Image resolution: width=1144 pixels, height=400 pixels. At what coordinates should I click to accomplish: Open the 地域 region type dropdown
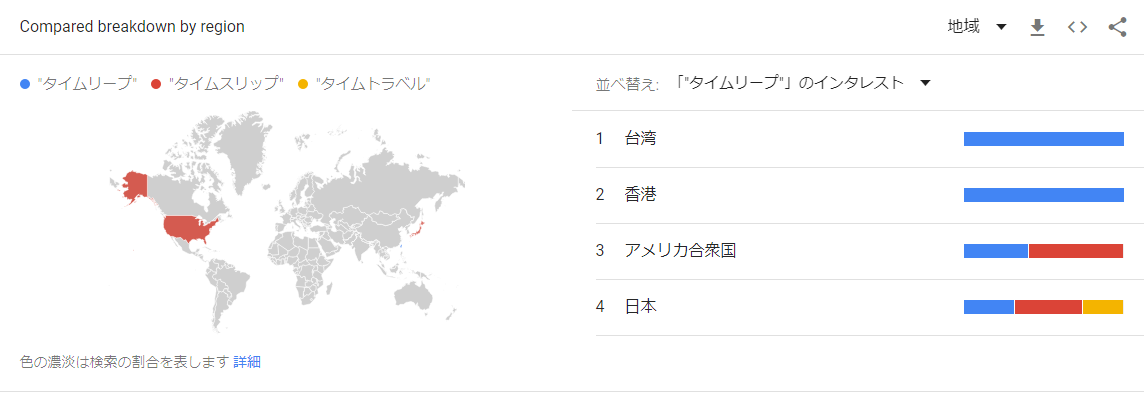[x=977, y=27]
